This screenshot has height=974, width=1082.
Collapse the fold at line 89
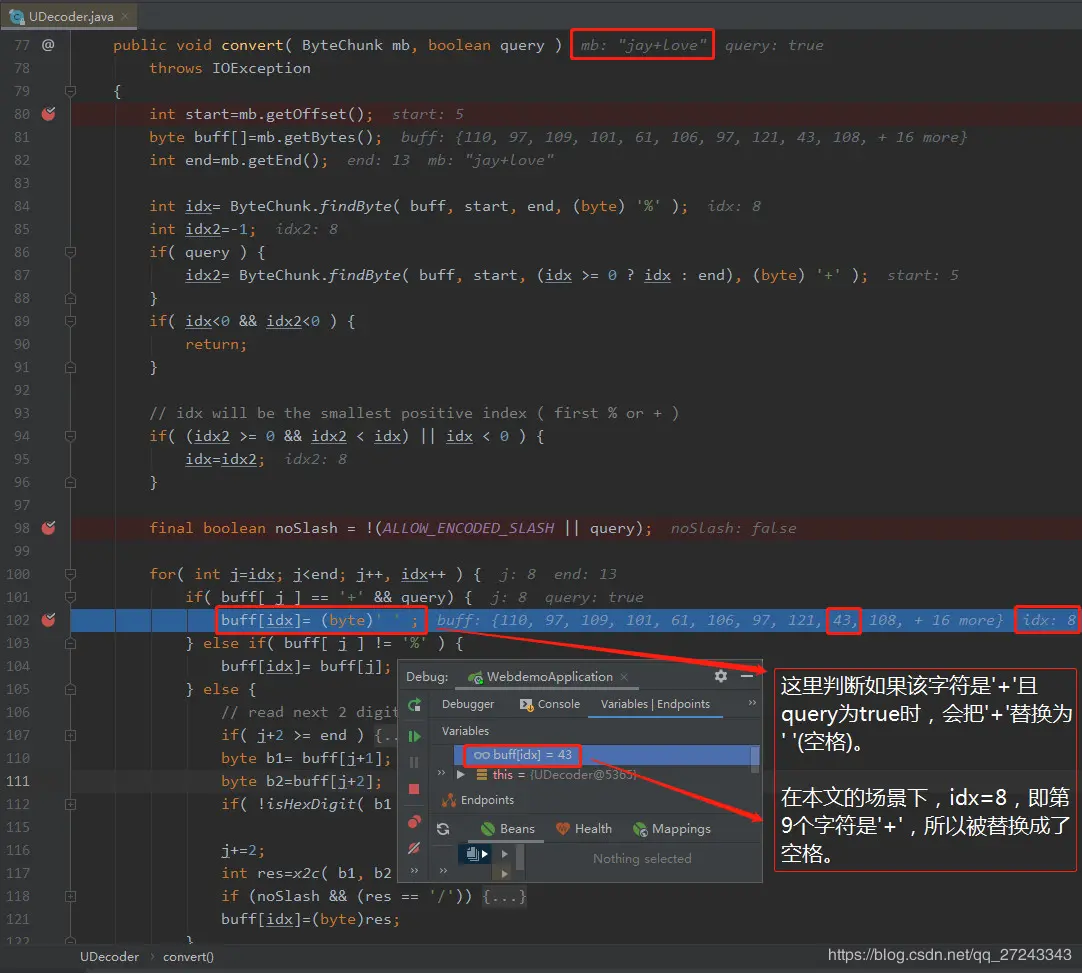[x=70, y=321]
